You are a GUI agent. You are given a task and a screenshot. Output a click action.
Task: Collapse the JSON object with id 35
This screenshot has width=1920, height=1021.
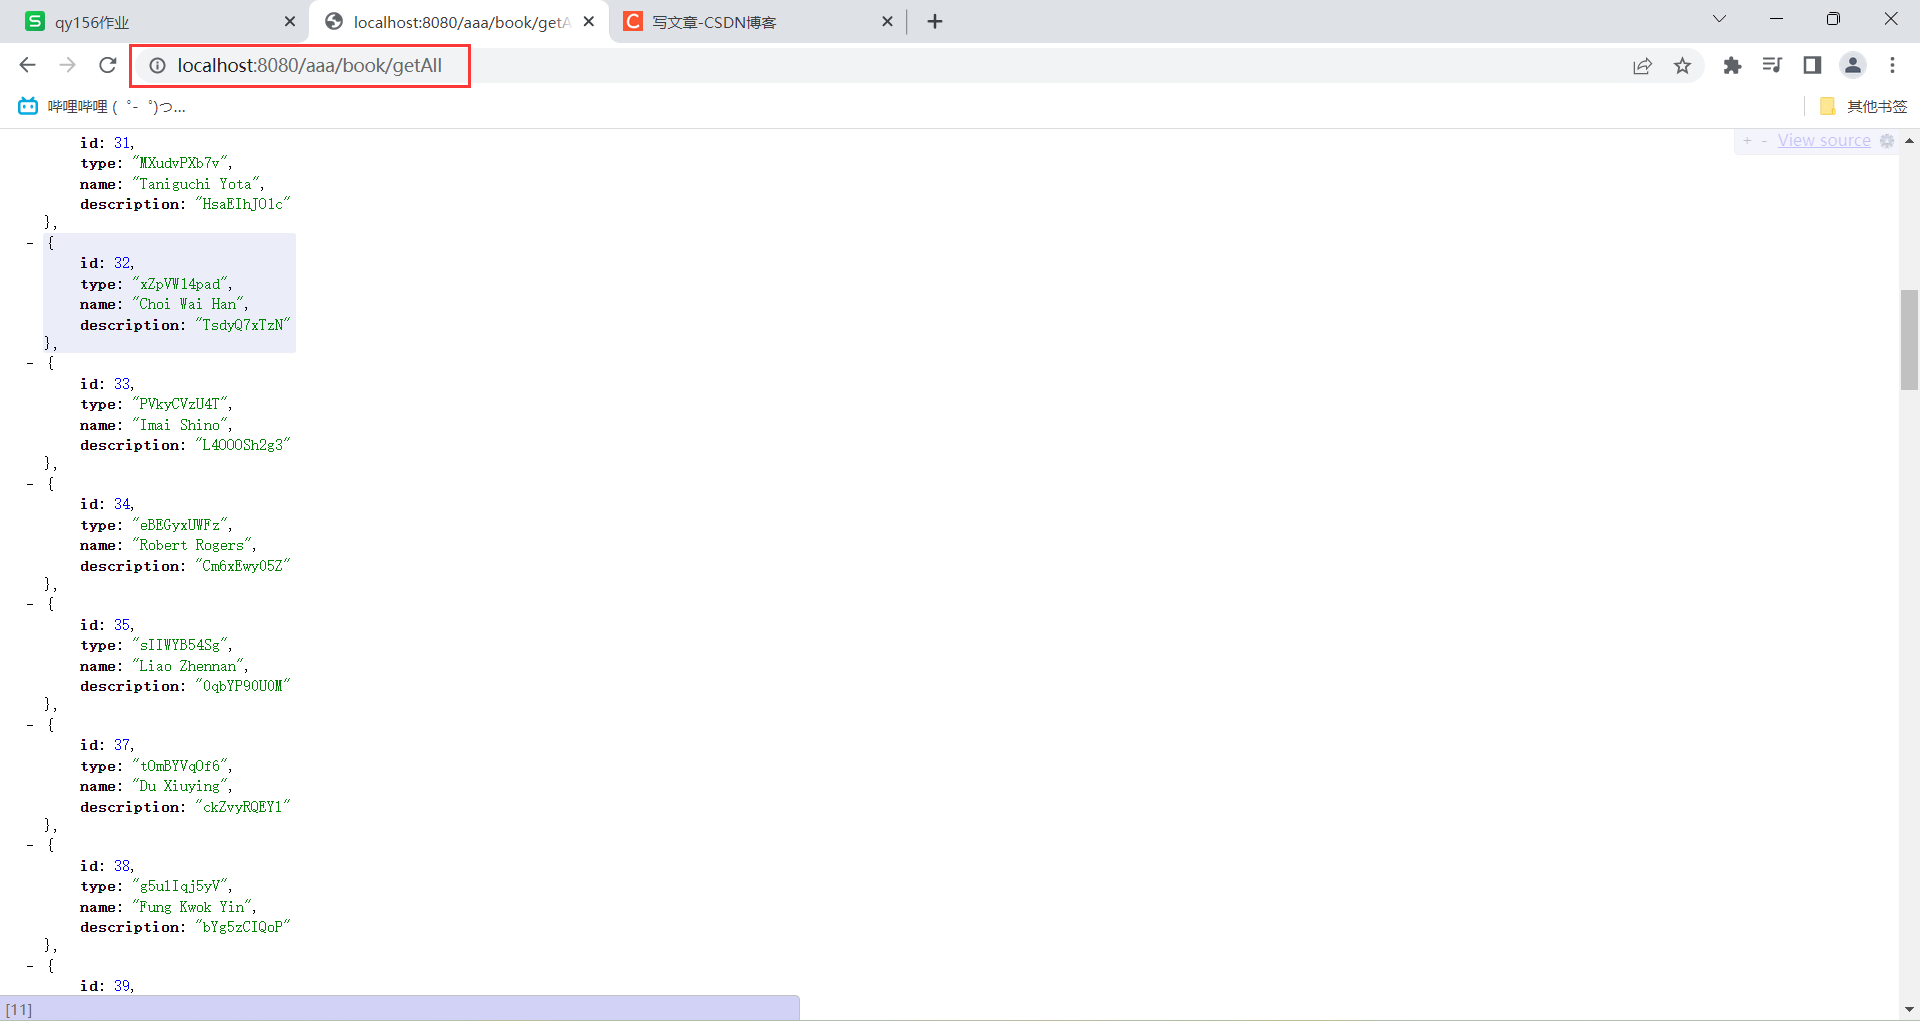30,605
